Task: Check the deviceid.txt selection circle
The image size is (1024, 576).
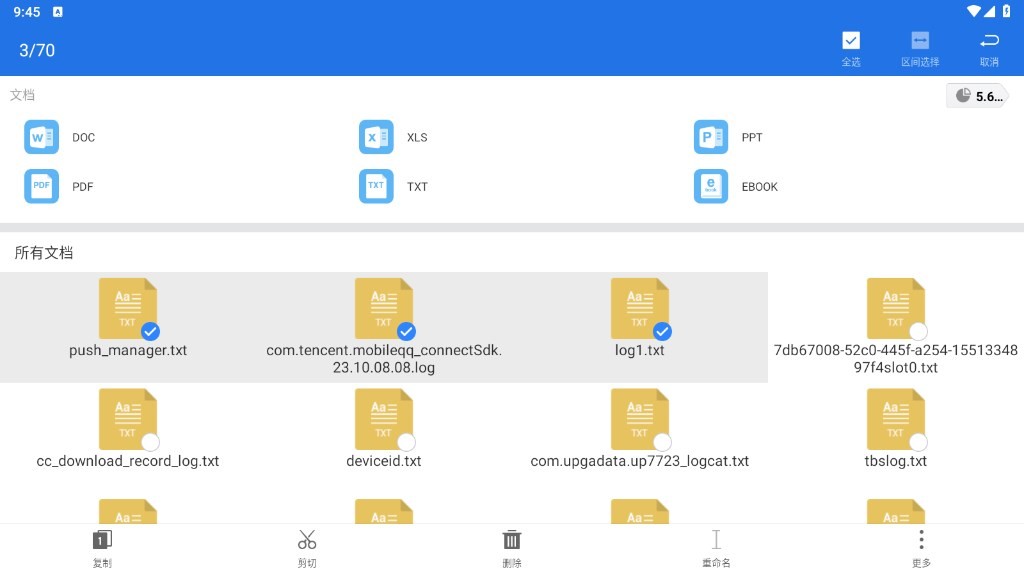Action: click(406, 441)
